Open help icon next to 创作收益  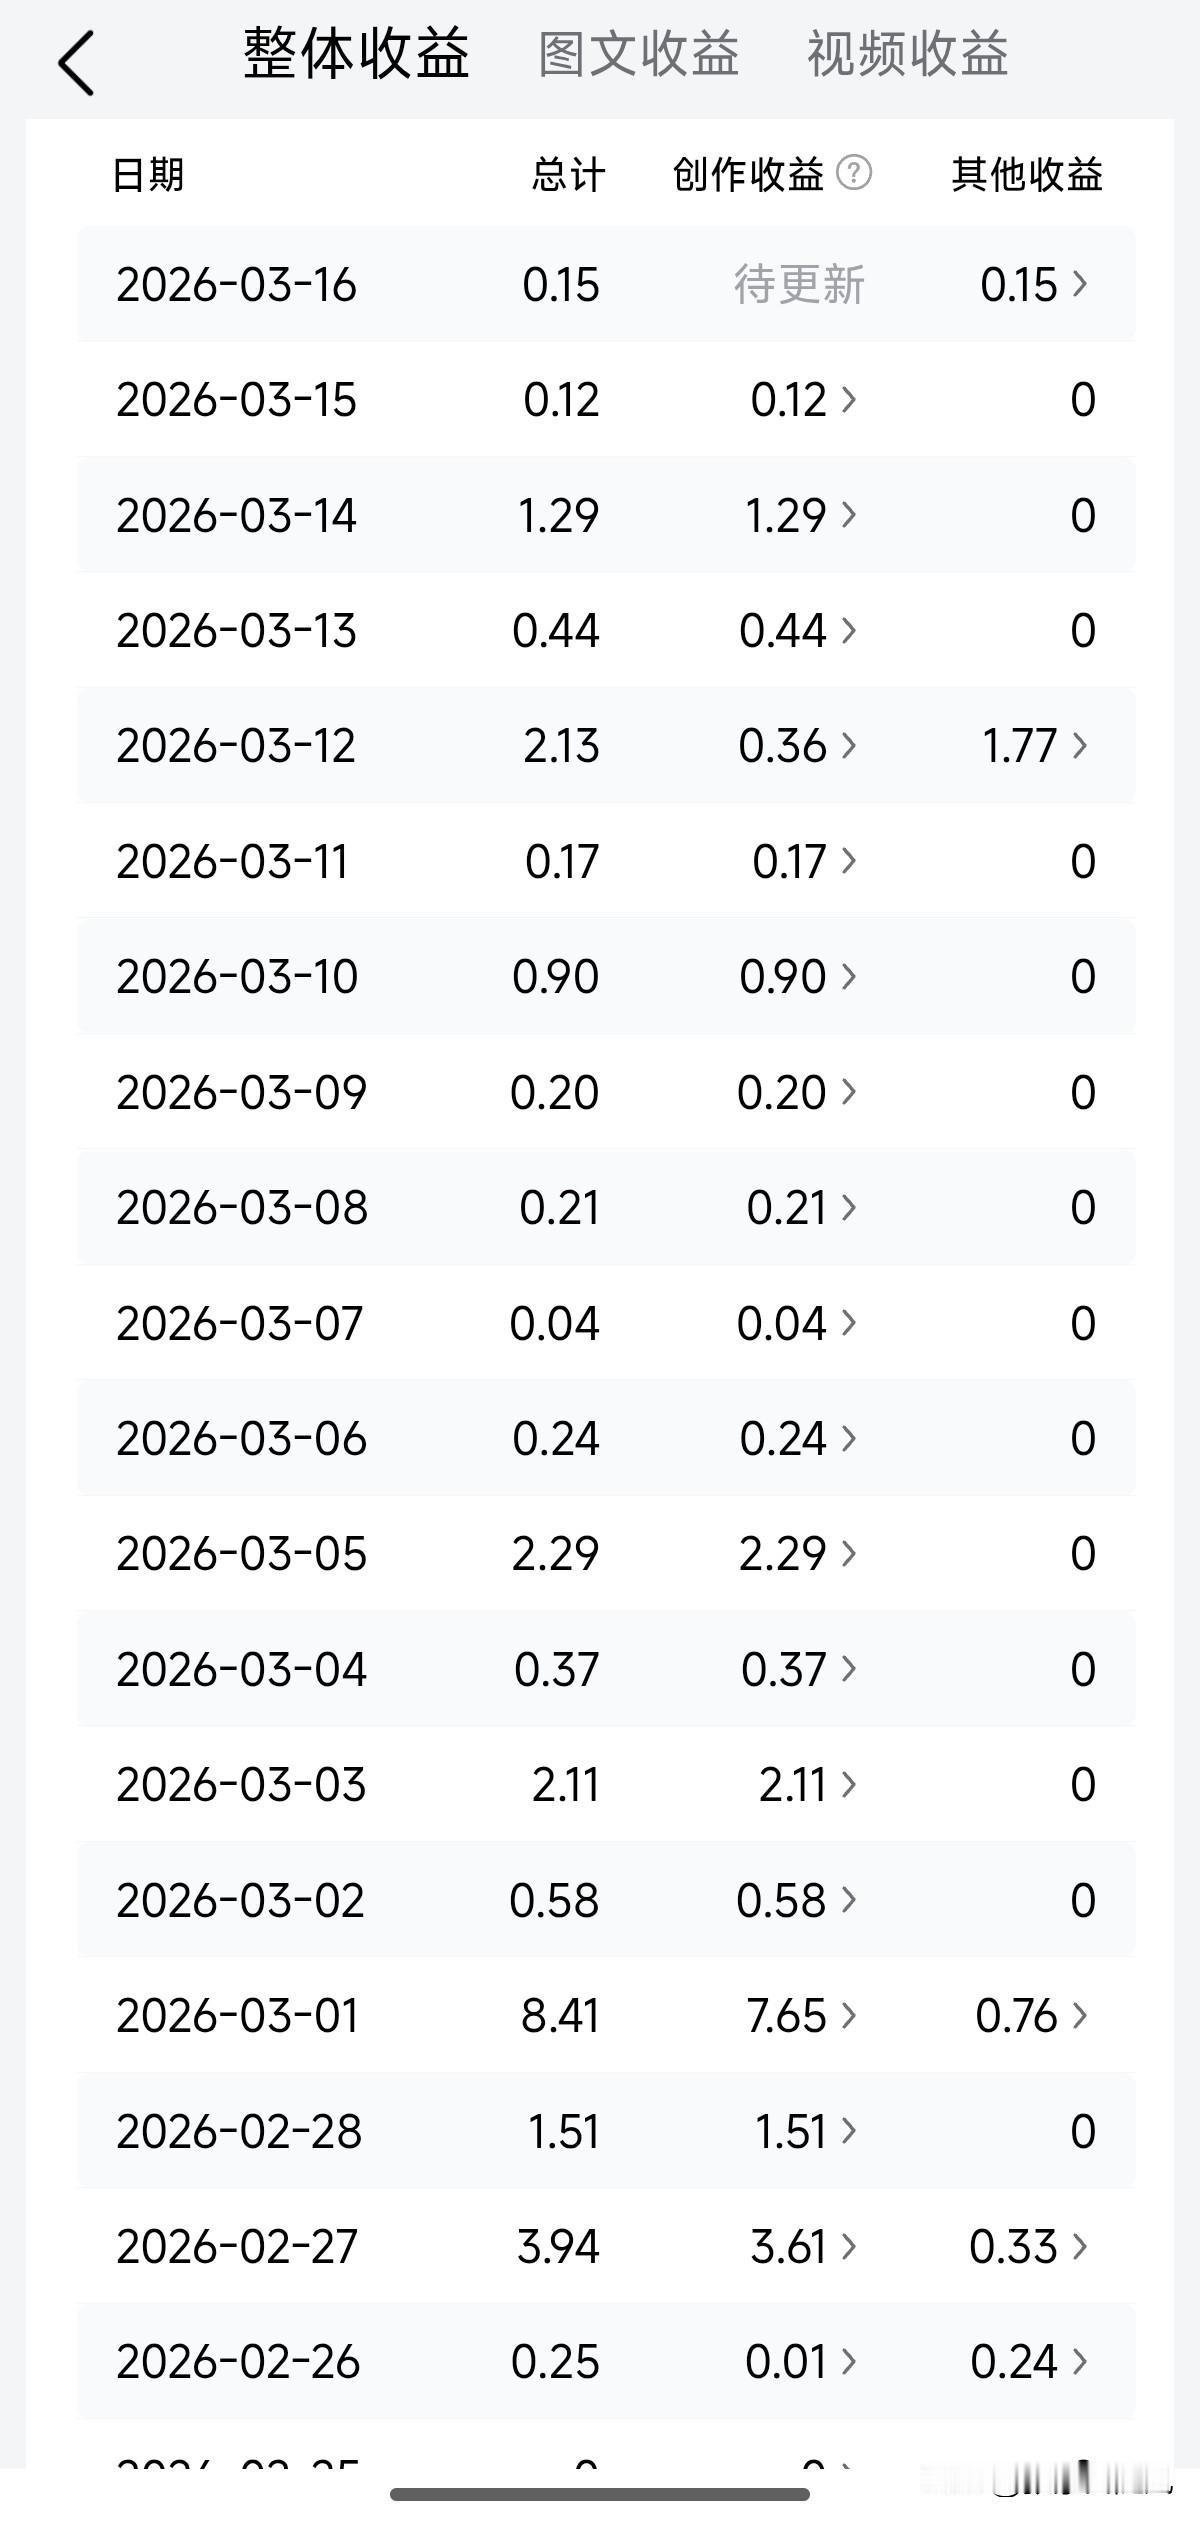[854, 173]
